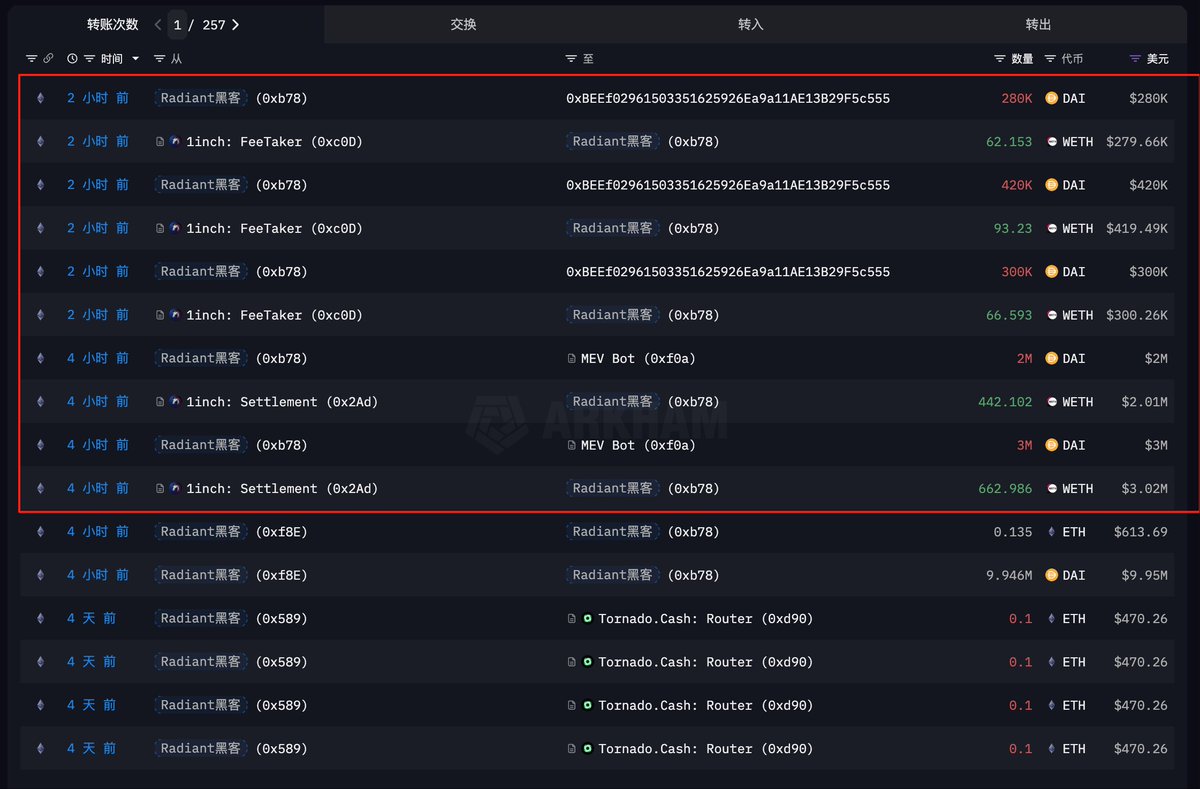This screenshot has width=1200, height=789.
Task: Click the $9.95M value
Action: 1145,575
